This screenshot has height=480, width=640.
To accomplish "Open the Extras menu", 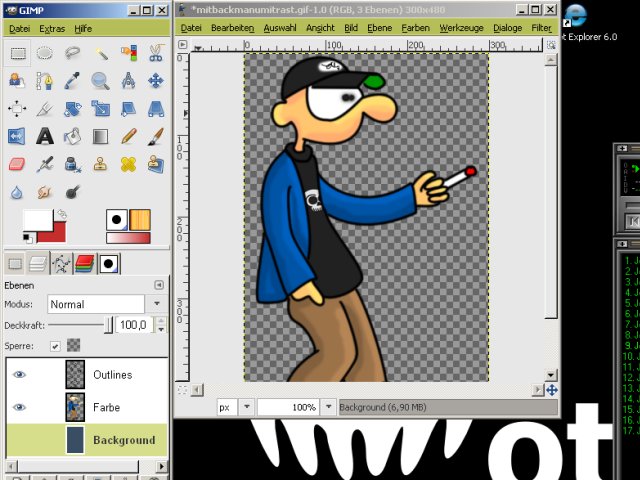I will pos(52,29).
